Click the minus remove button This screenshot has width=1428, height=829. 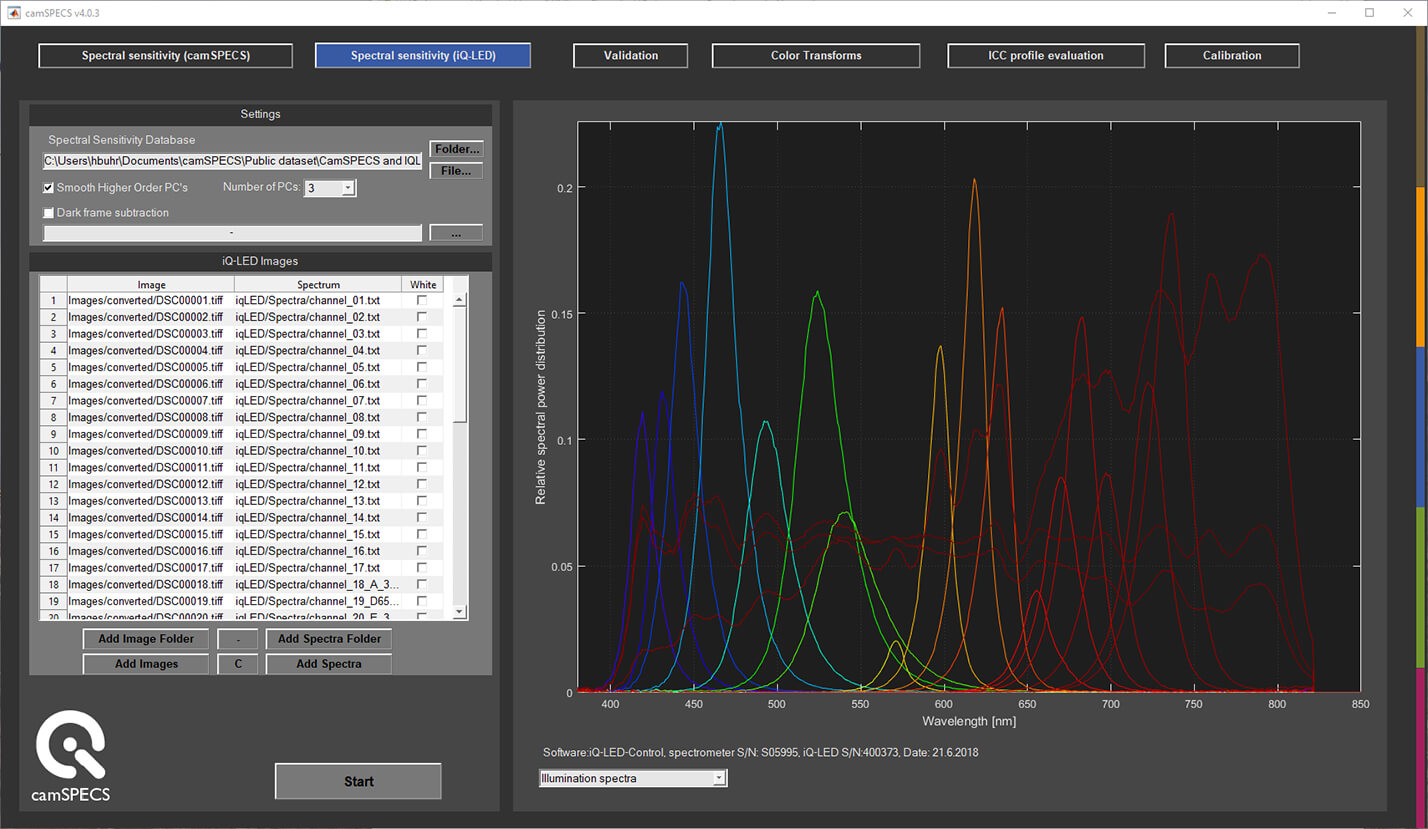pyautogui.click(x=238, y=639)
